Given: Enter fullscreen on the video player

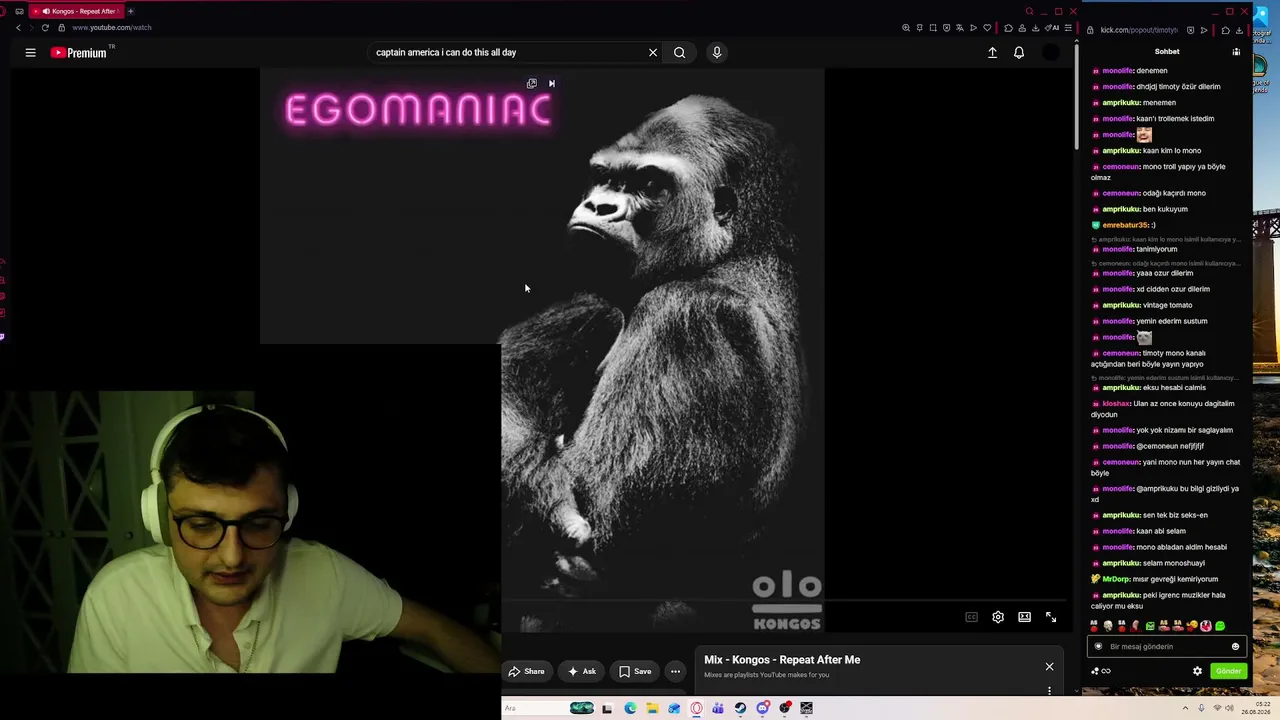Looking at the screenshot, I should pos(1051,617).
